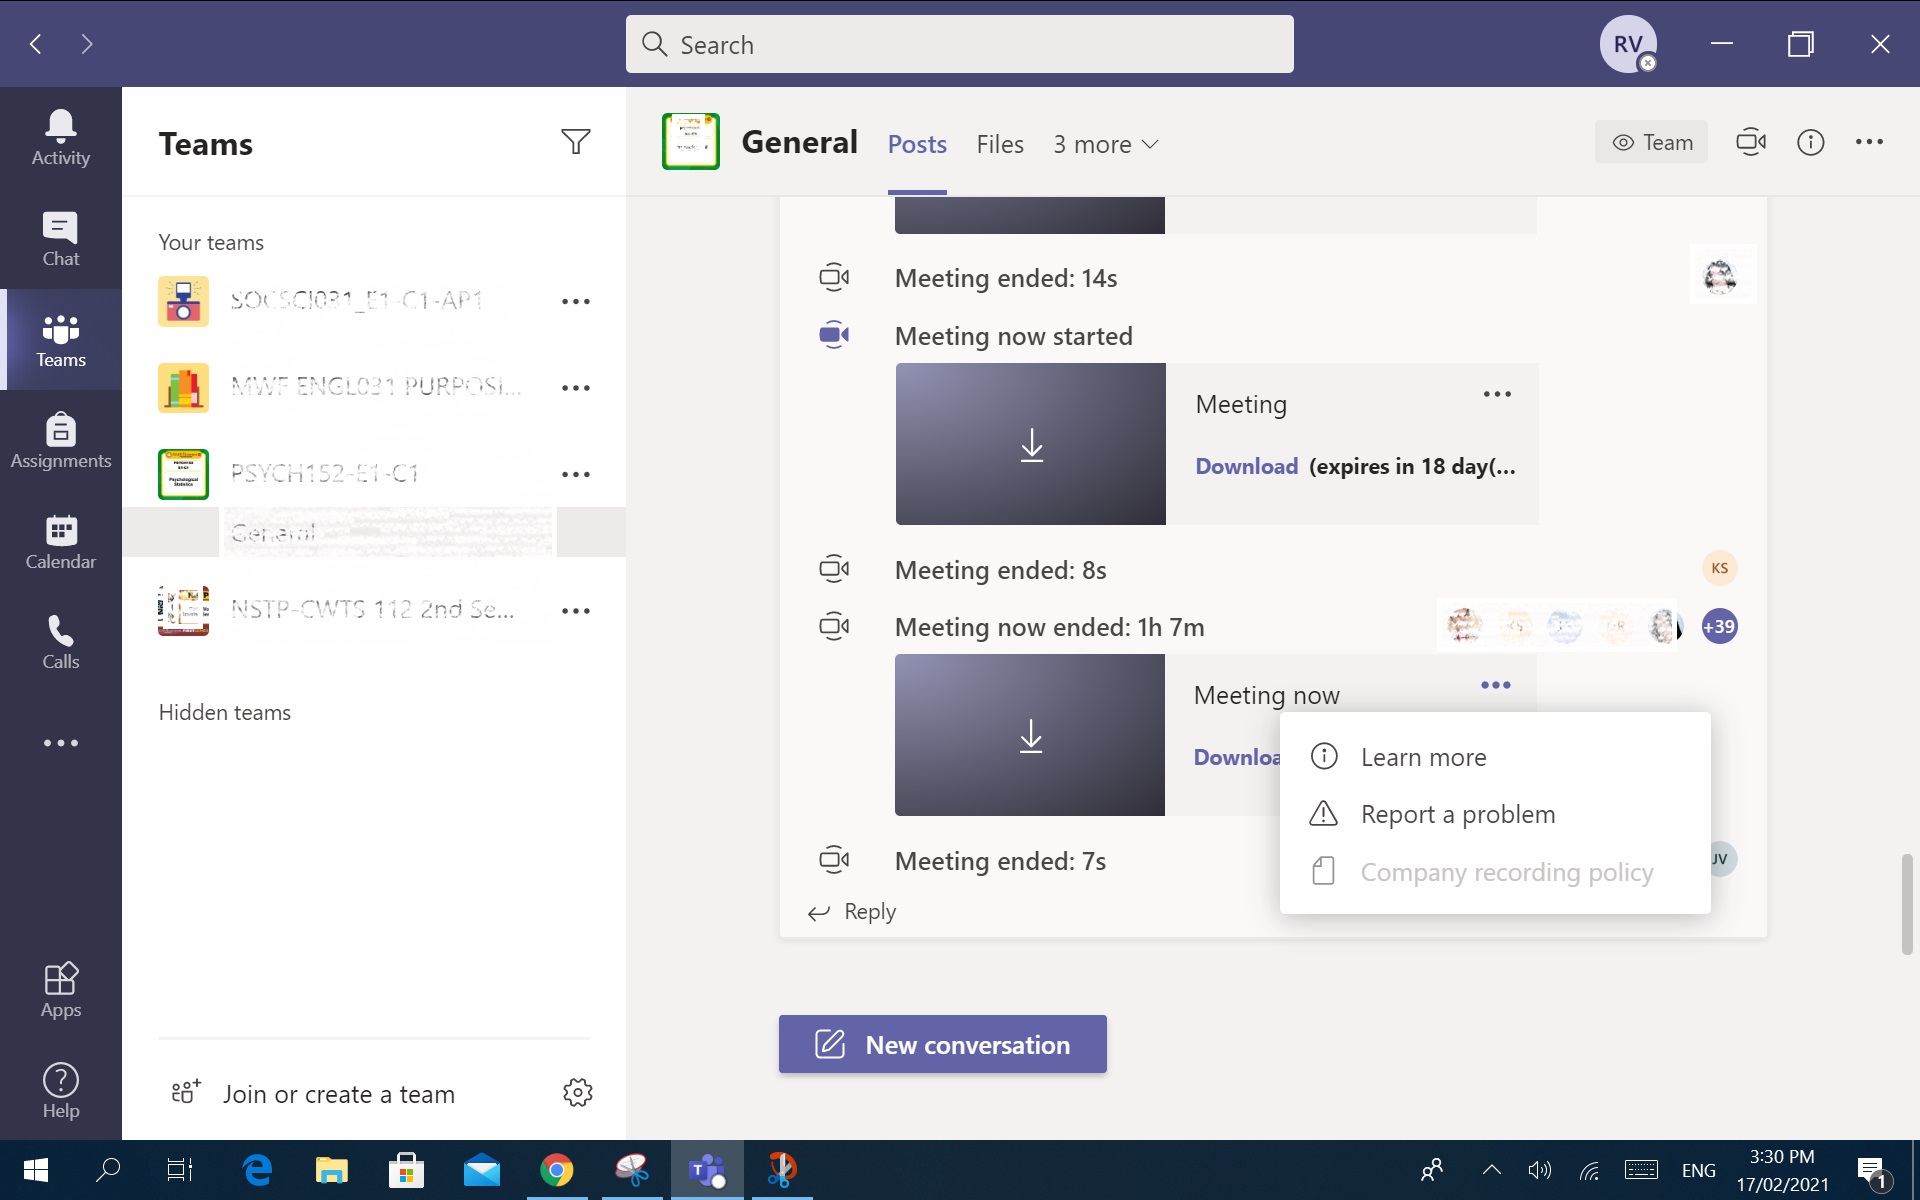Open manage teams gear icon
Image resolution: width=1920 pixels, height=1200 pixels.
click(x=577, y=1092)
